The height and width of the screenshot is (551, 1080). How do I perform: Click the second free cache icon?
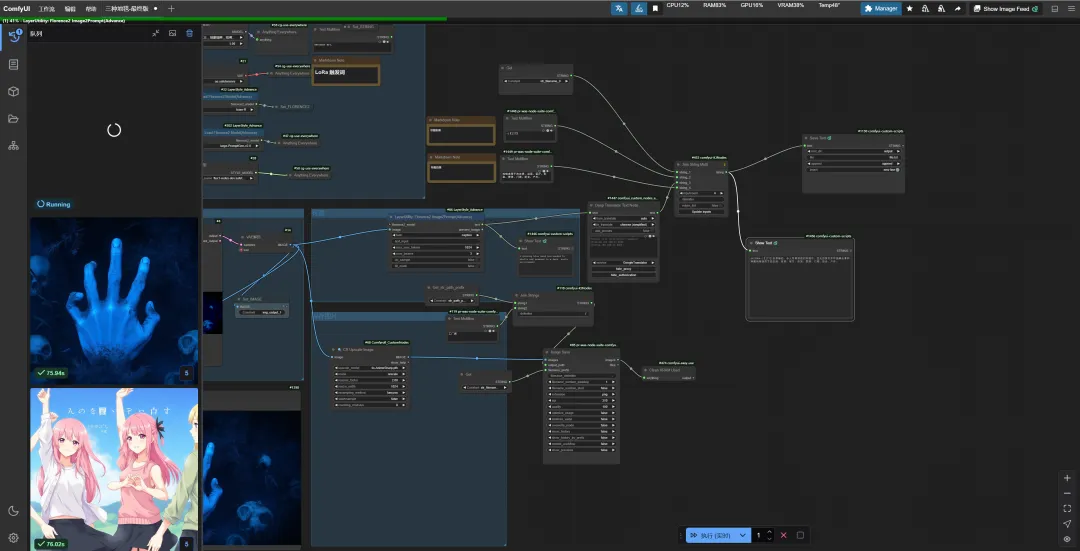(941, 8)
